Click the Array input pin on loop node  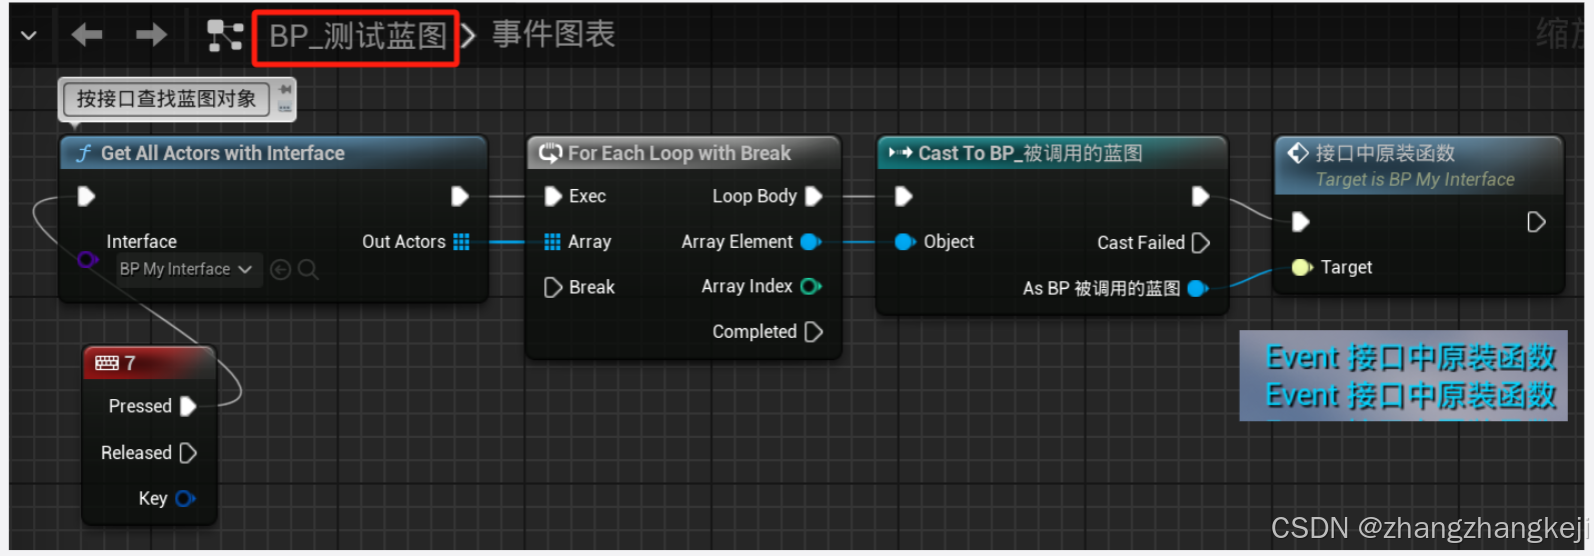click(x=552, y=241)
